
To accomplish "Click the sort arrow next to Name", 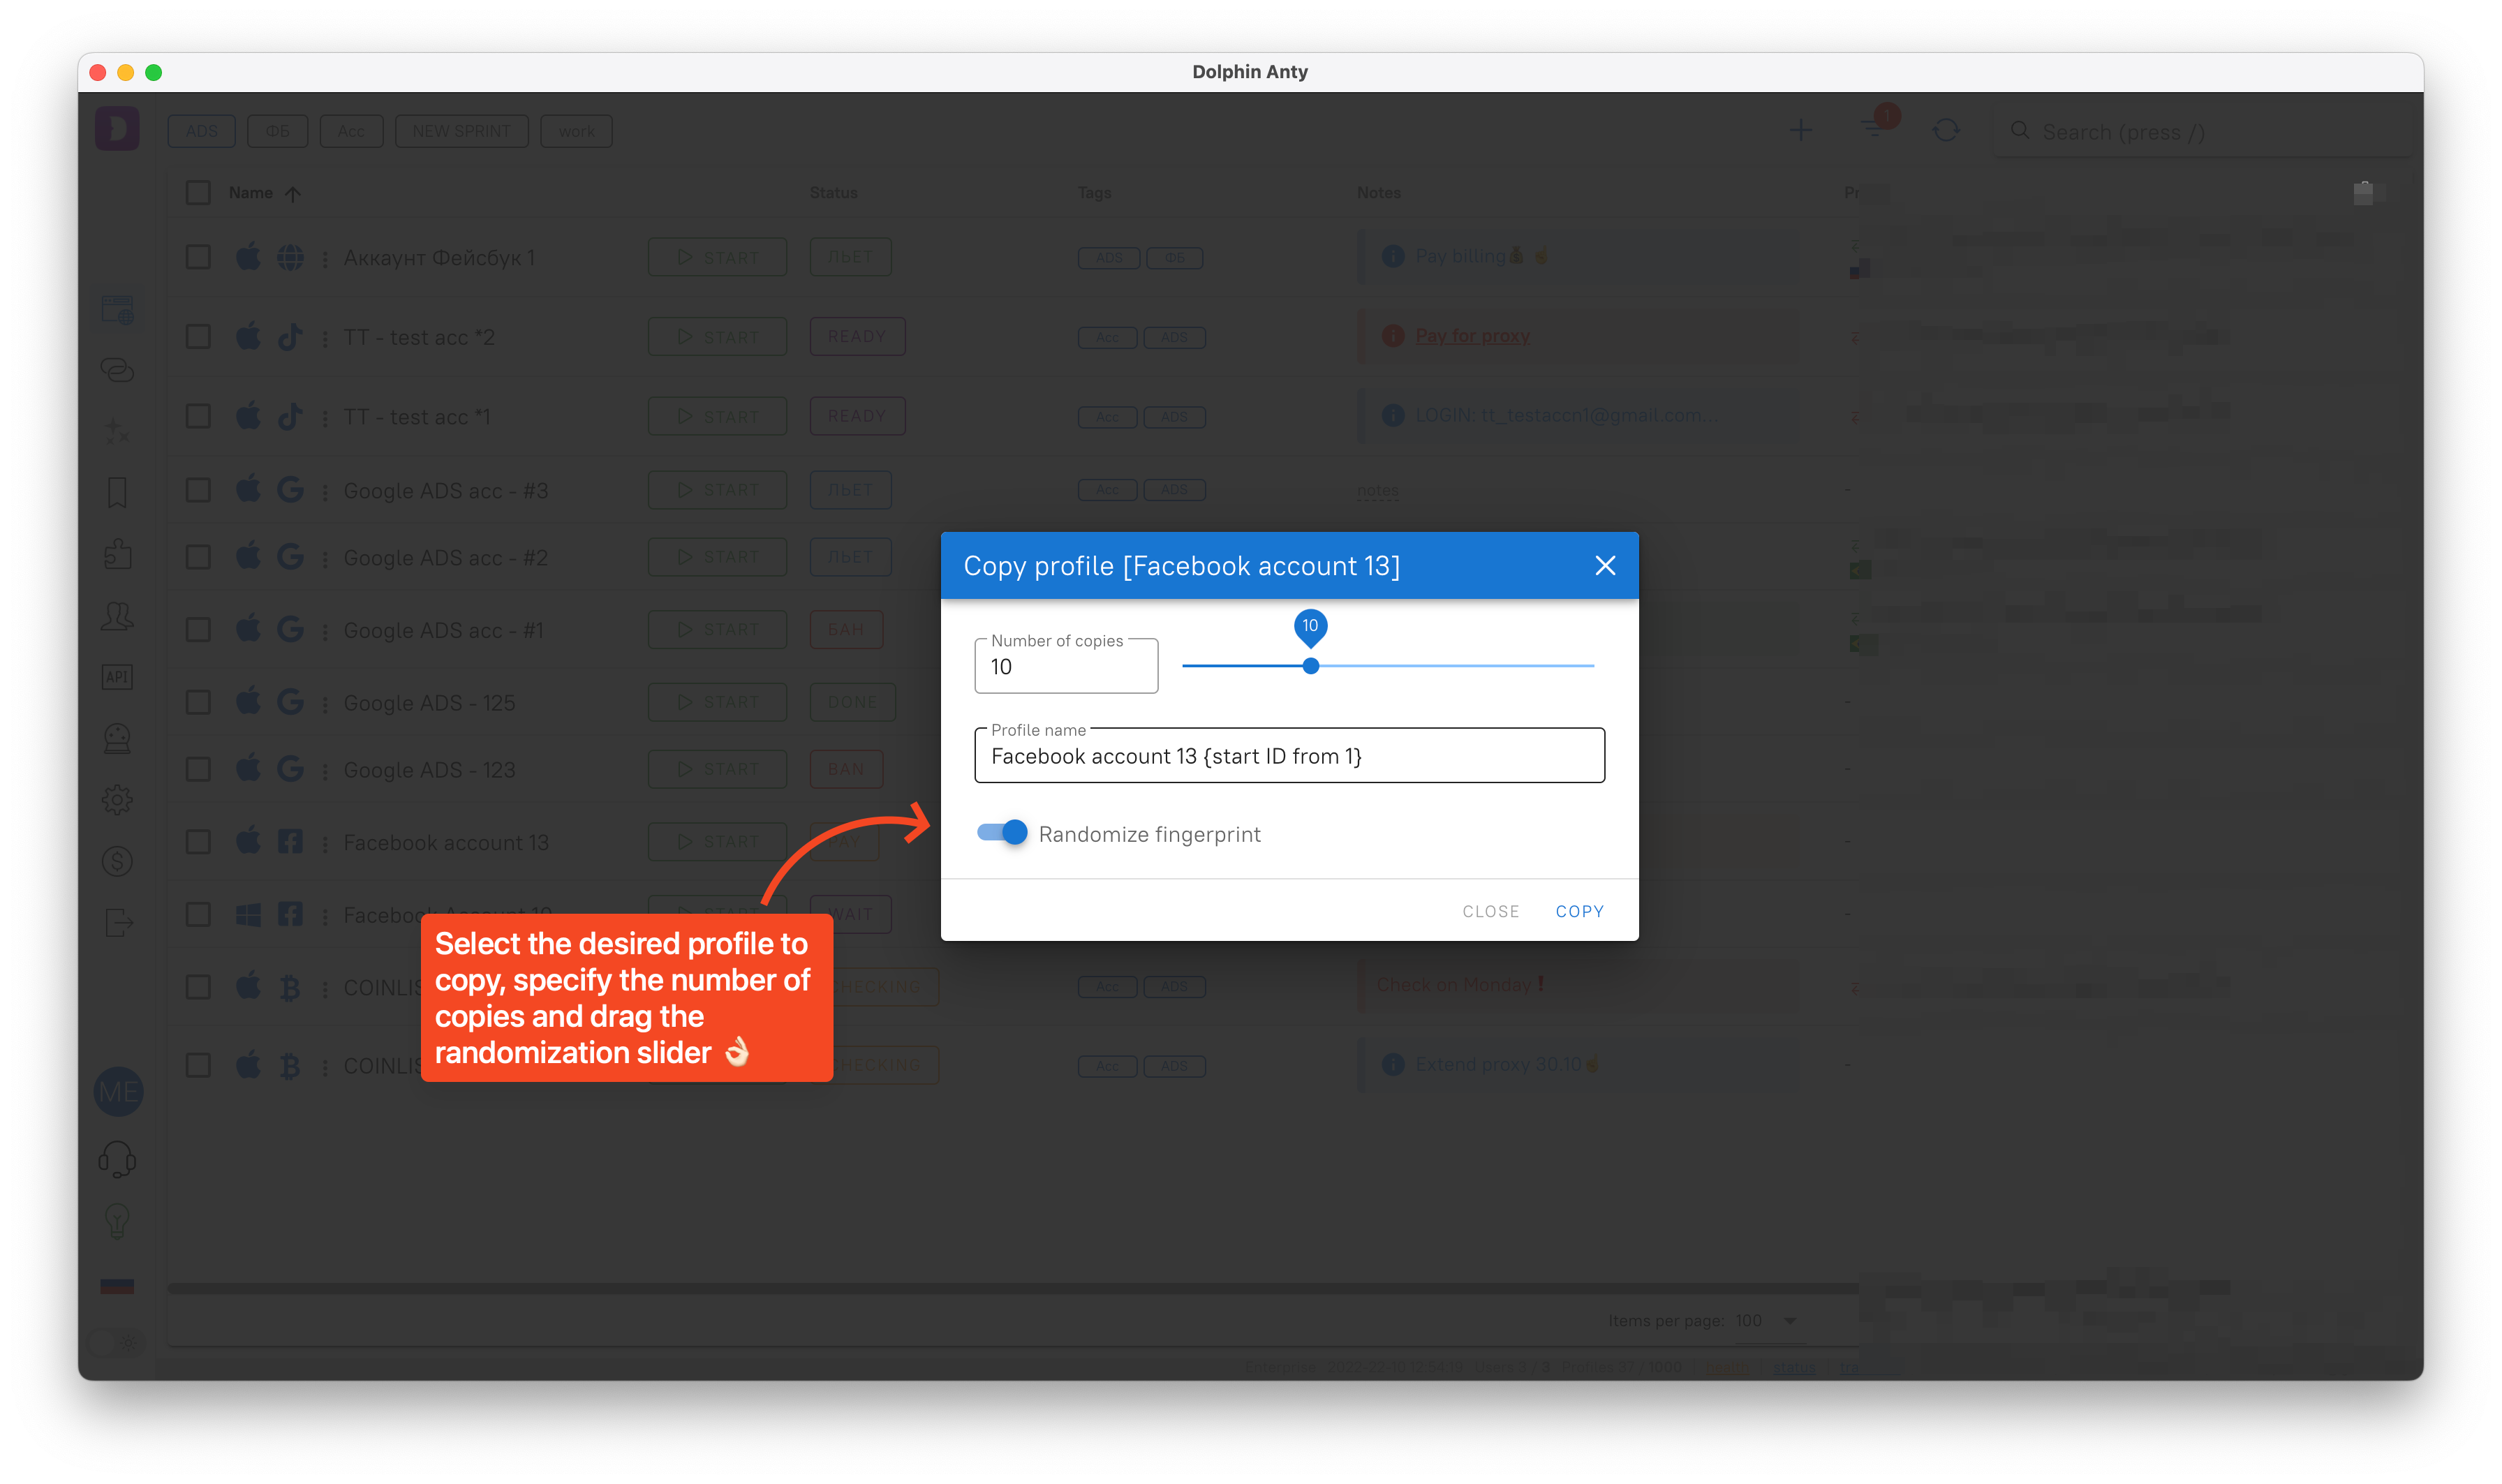I will (x=292, y=194).
